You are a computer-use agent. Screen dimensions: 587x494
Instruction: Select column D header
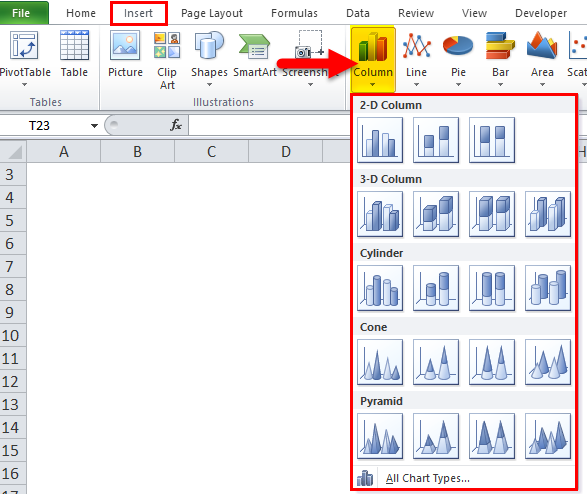[x=286, y=152]
